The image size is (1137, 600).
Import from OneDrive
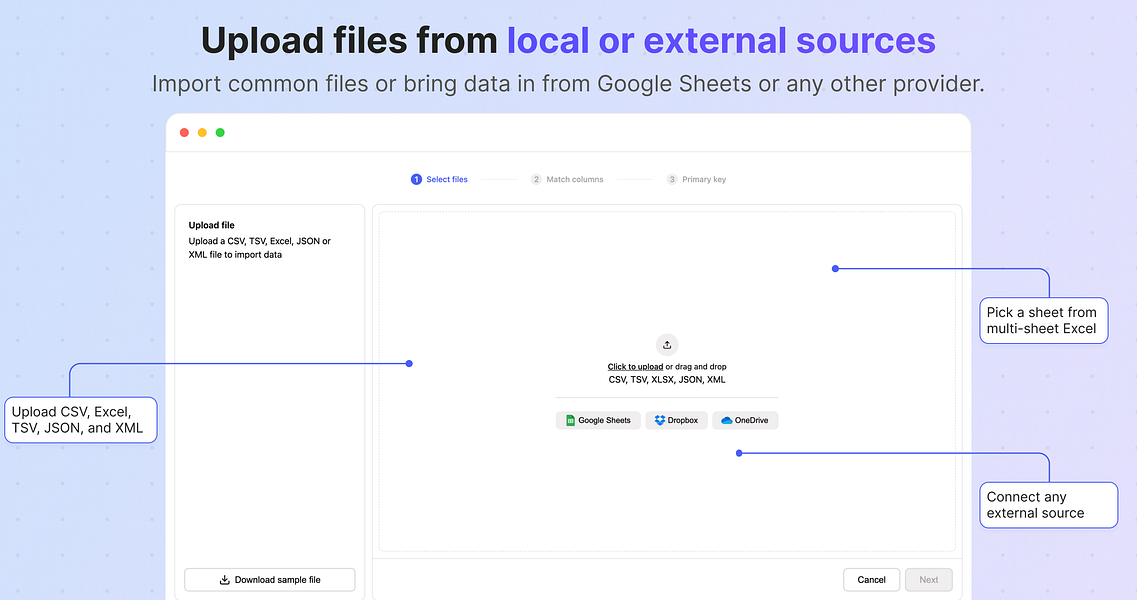tap(745, 420)
